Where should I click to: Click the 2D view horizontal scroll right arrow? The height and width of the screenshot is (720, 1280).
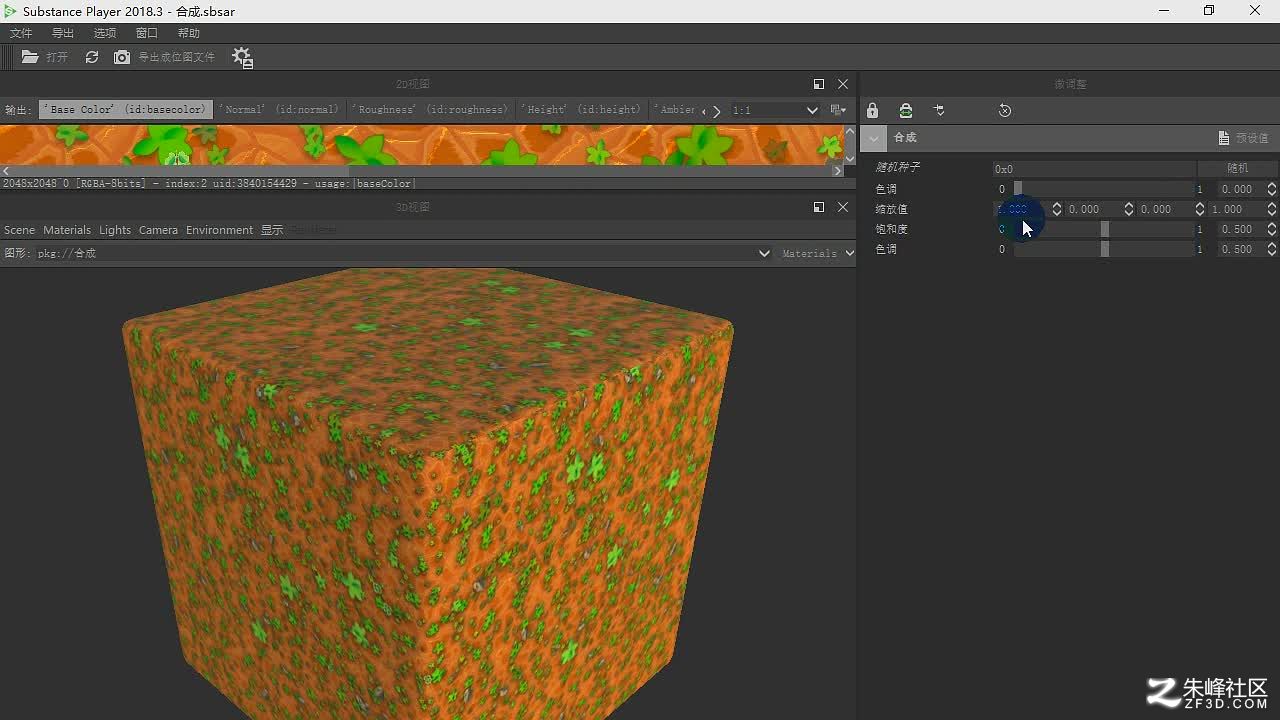pyautogui.click(x=838, y=171)
